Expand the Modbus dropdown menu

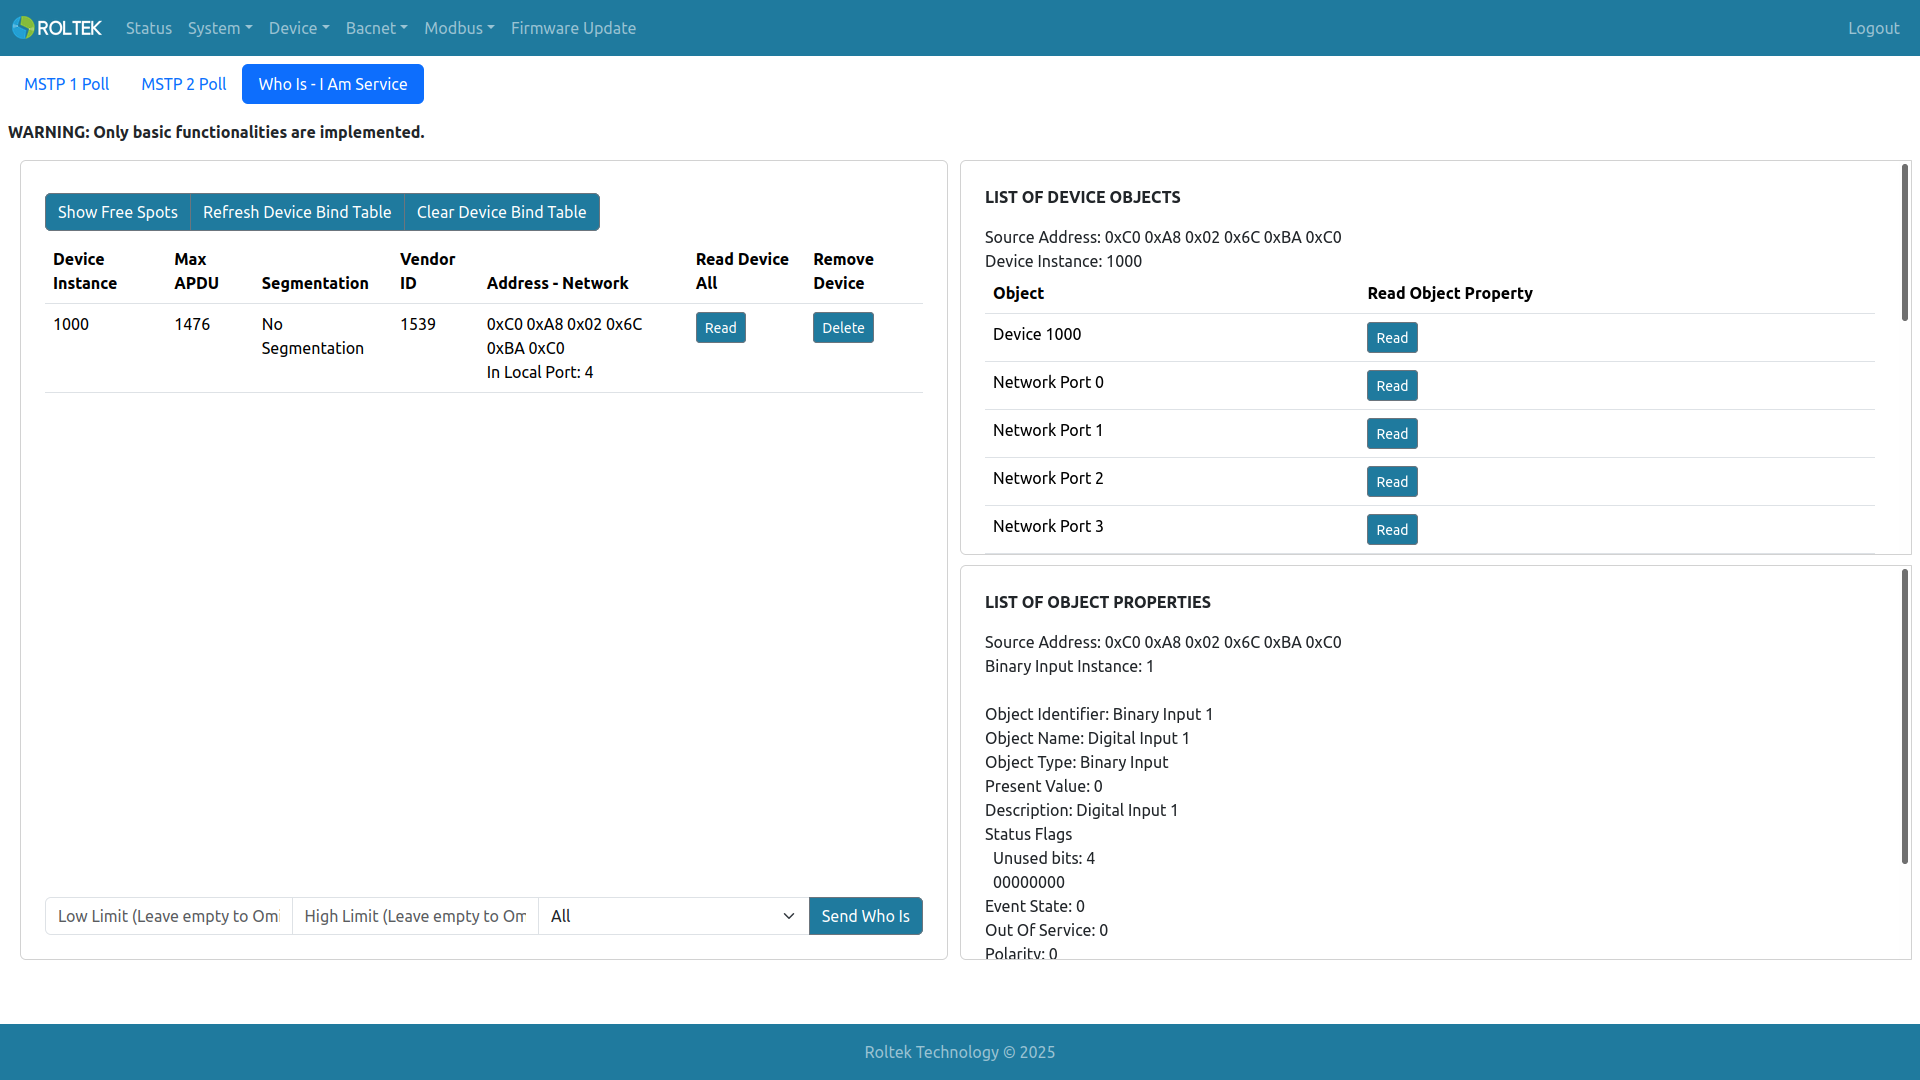coord(459,28)
